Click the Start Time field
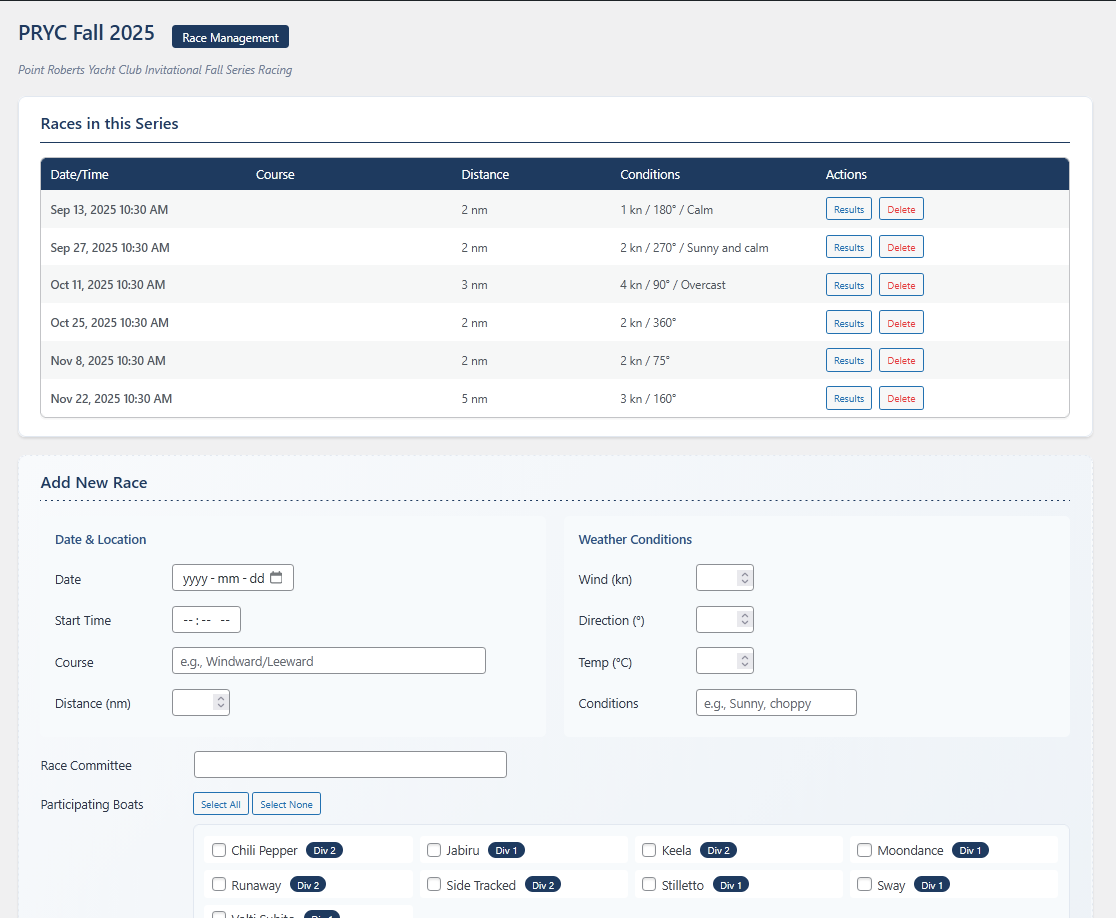Screen dimensions: 1116x918 (x=206, y=620)
